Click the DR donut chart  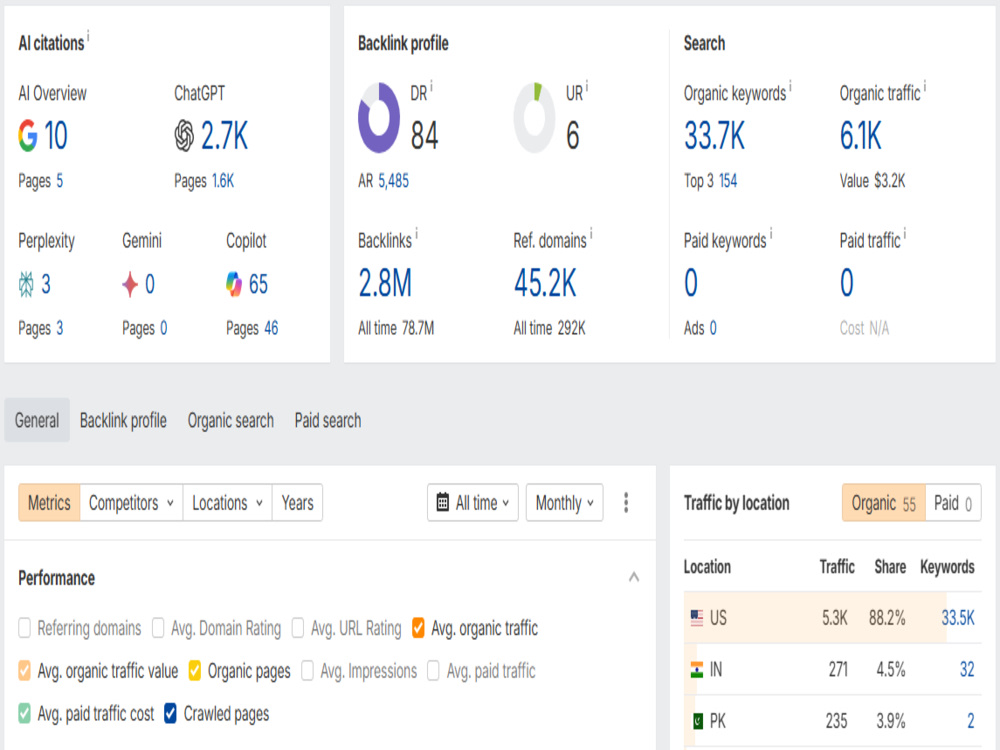pos(379,118)
